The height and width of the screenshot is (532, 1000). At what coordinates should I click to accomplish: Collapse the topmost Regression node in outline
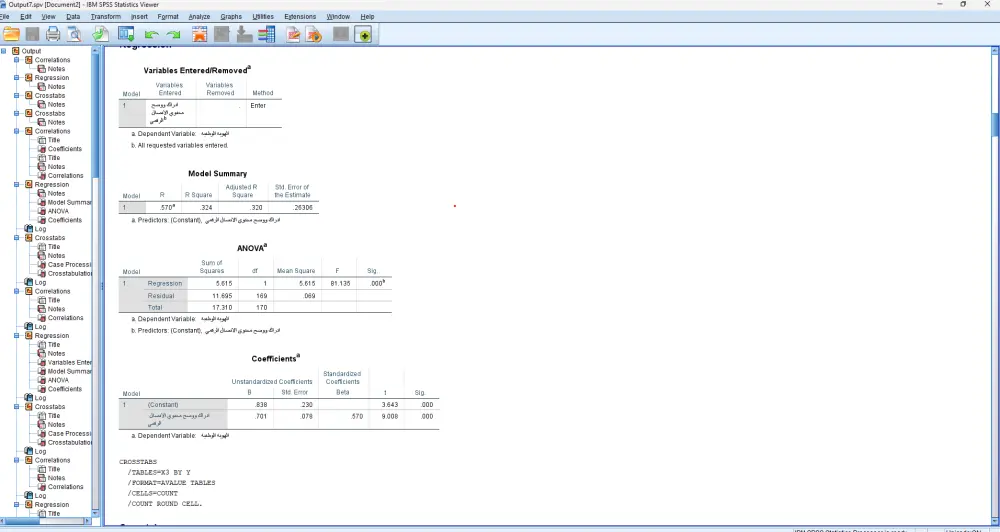click(17, 78)
